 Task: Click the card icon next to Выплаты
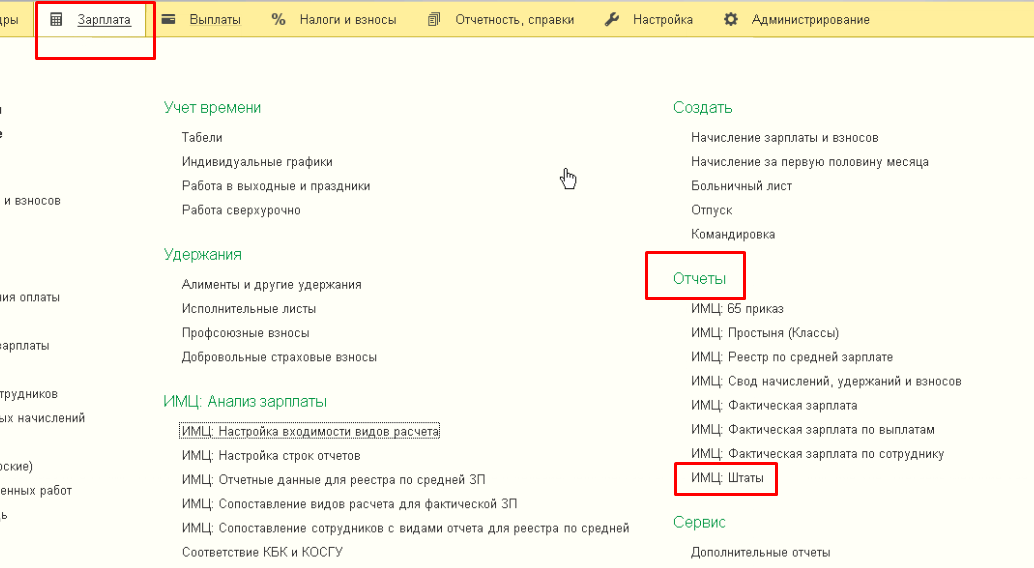click(x=170, y=19)
